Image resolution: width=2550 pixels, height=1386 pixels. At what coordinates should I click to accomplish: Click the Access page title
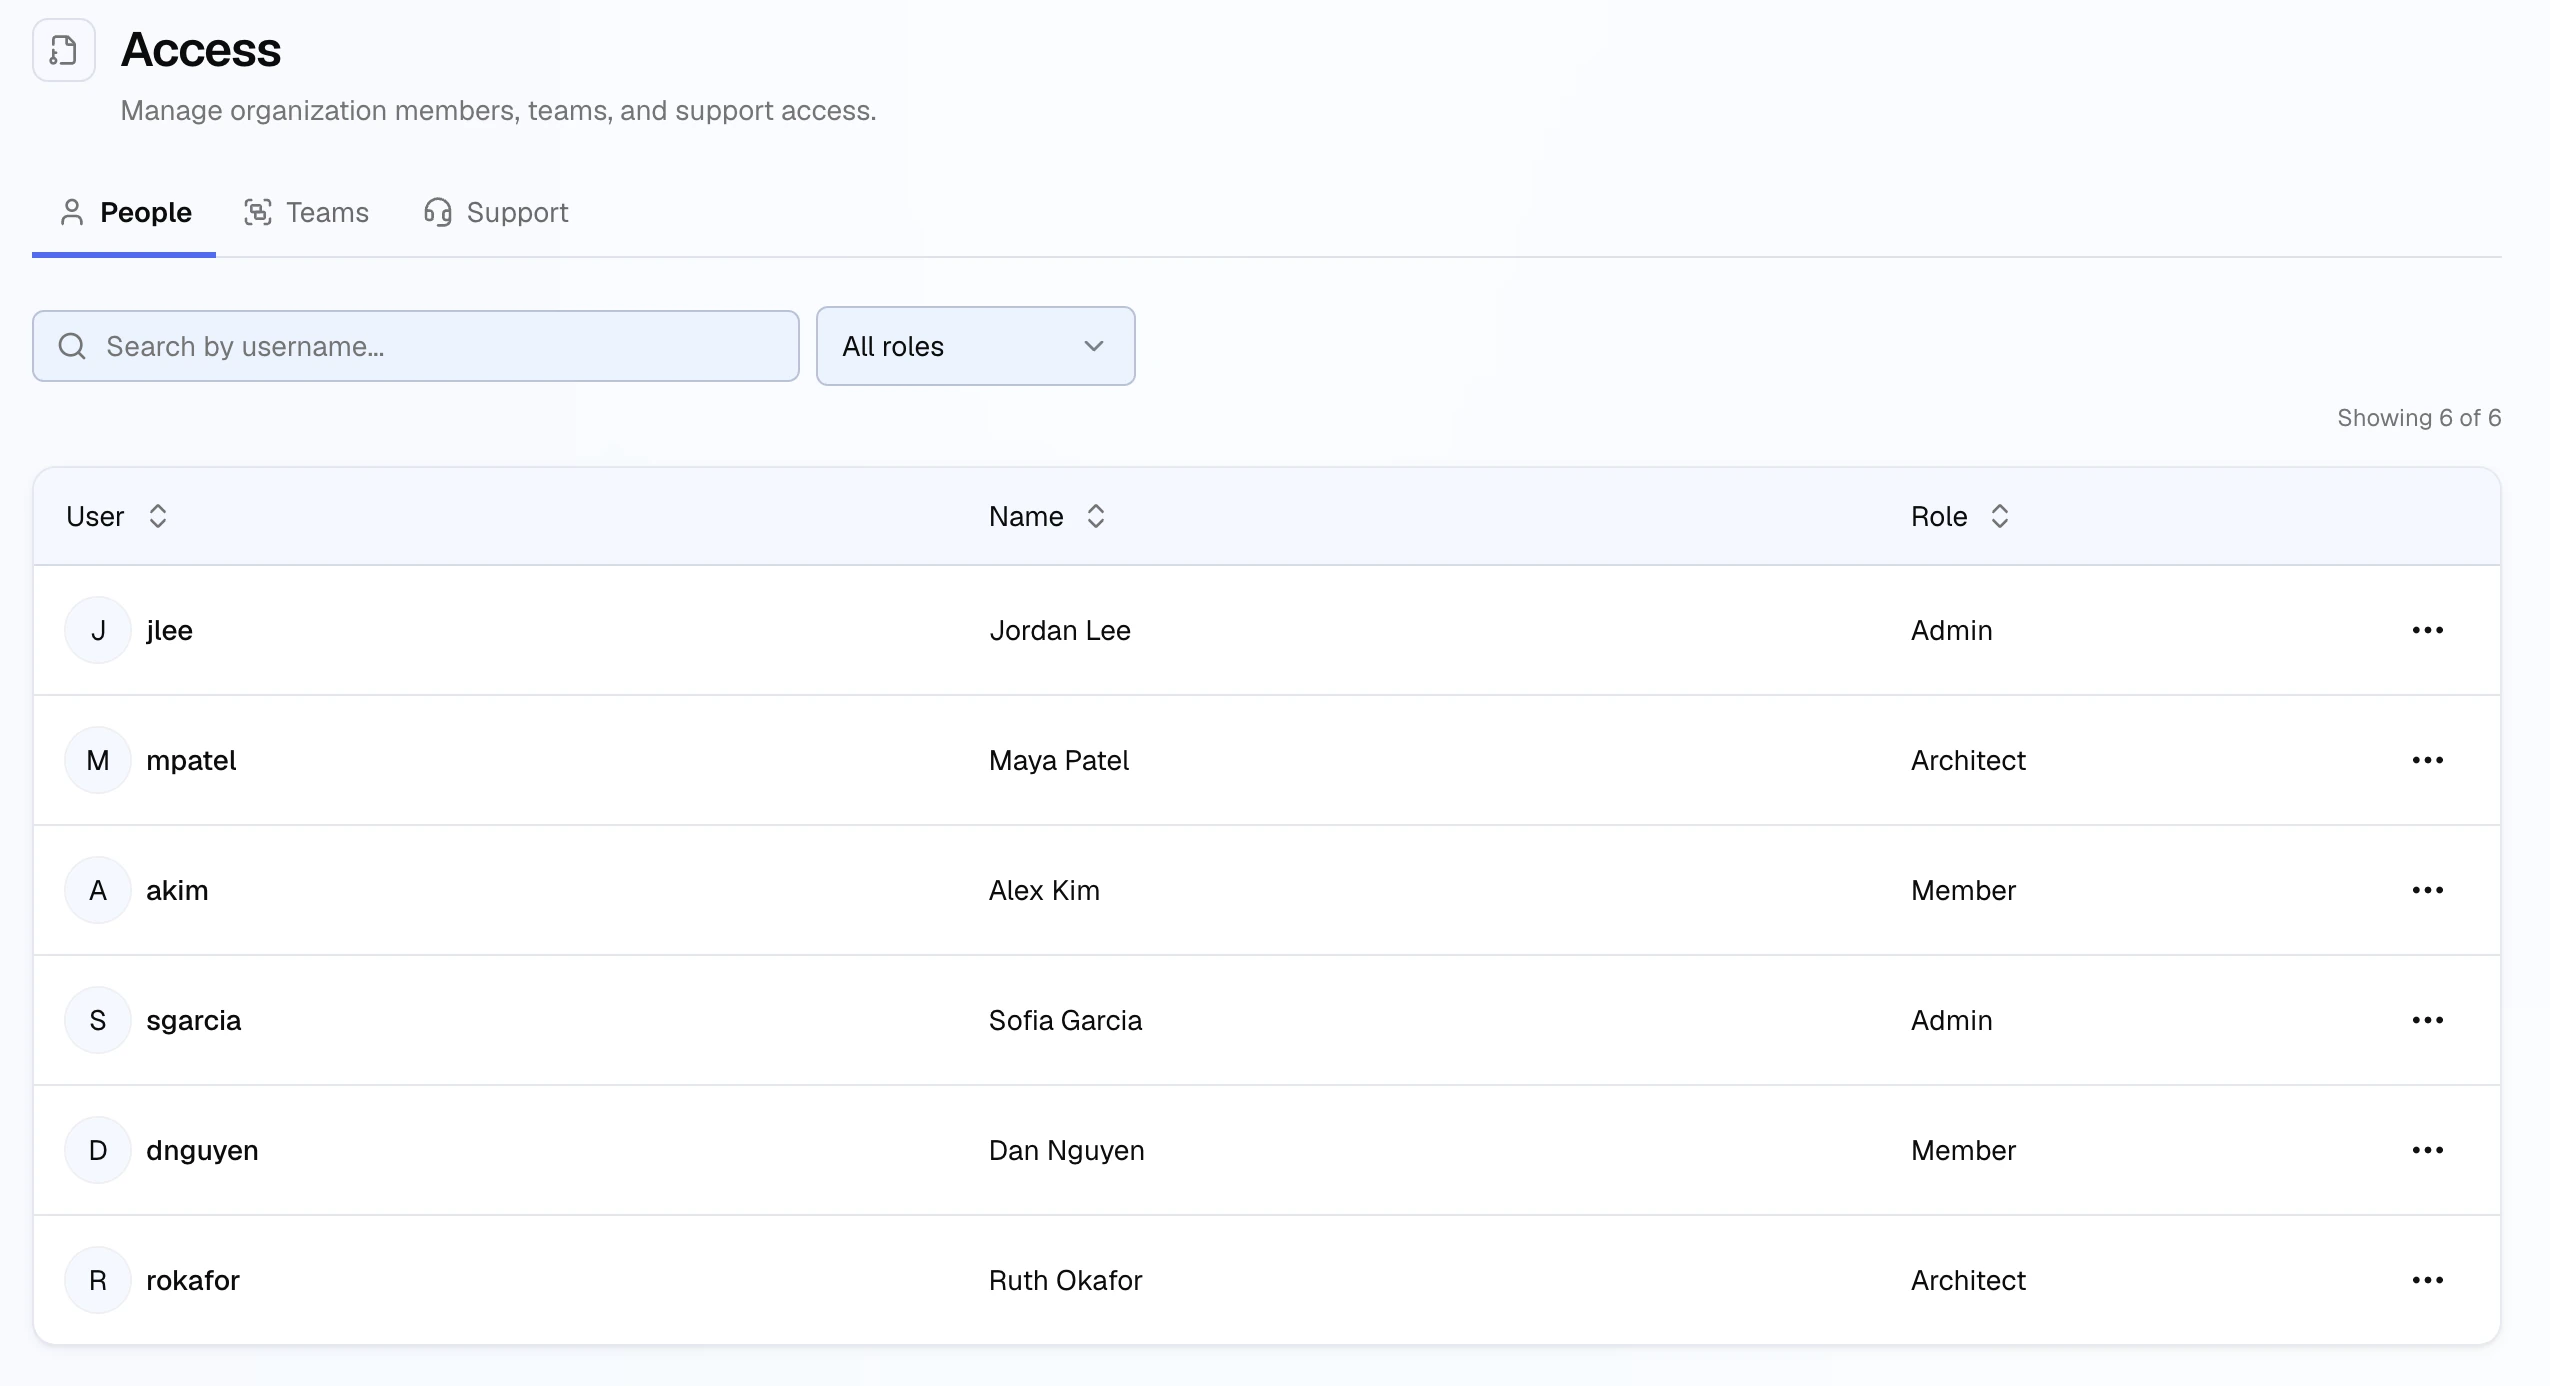coord(201,50)
